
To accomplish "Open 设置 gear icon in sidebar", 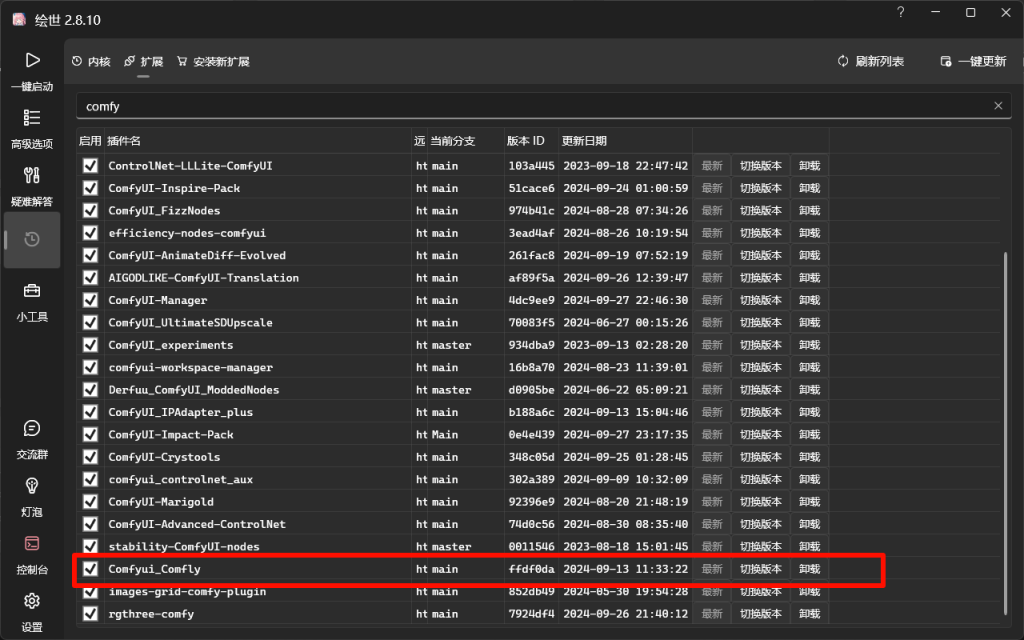I will pos(32,601).
